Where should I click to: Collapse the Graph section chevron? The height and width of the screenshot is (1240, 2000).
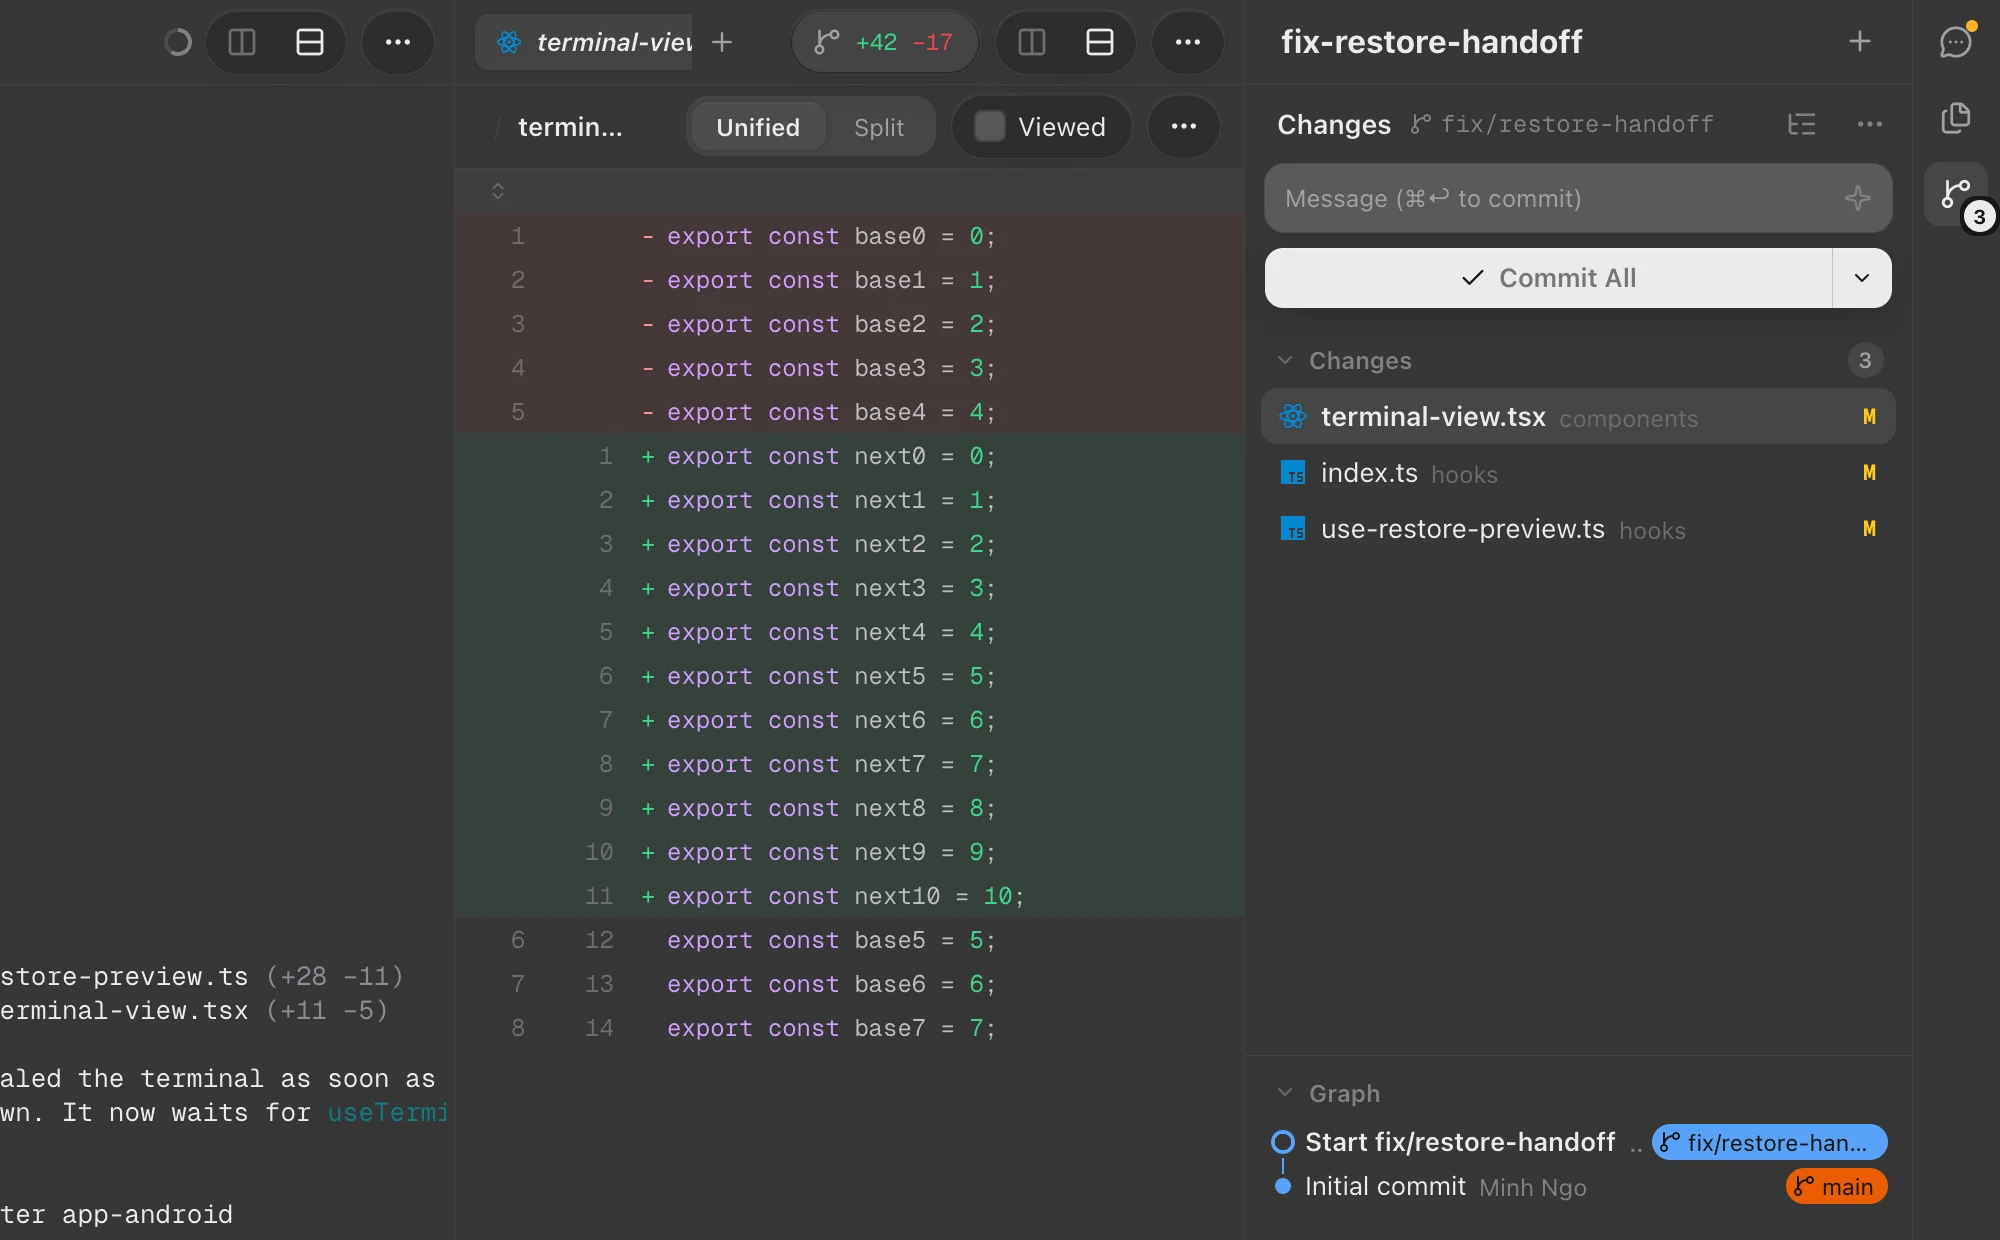point(1286,1093)
